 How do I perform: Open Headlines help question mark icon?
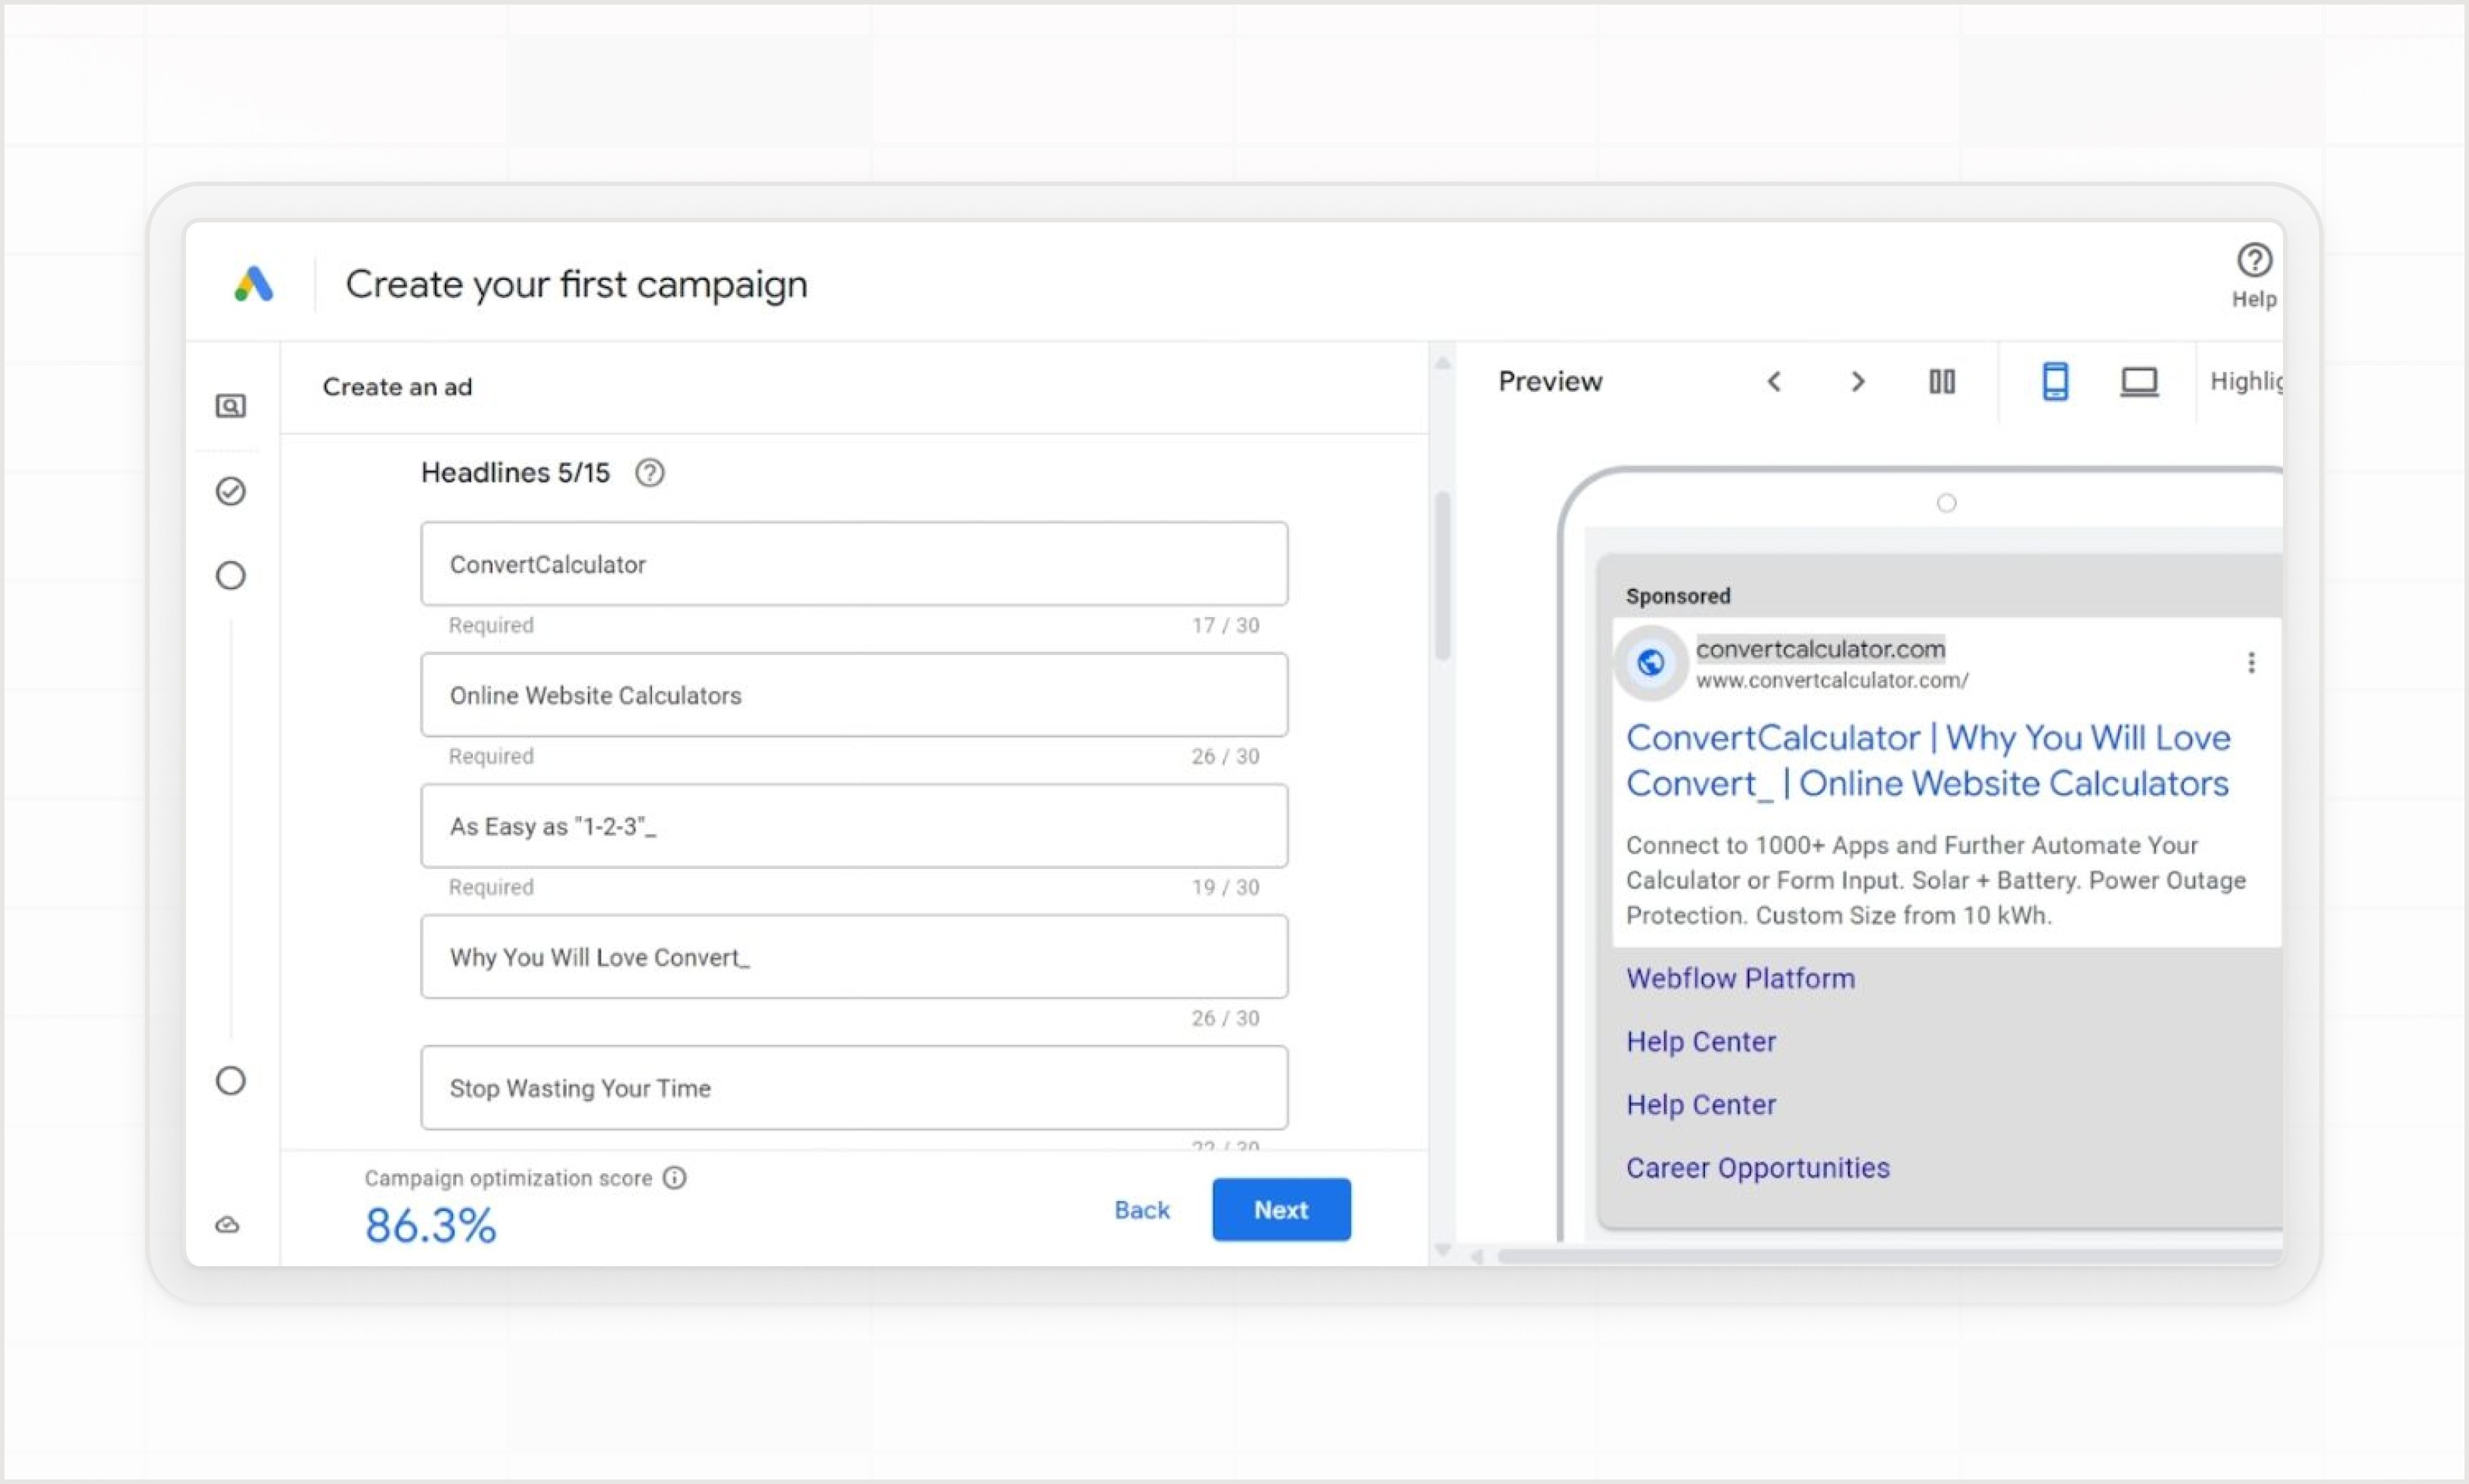[650, 472]
